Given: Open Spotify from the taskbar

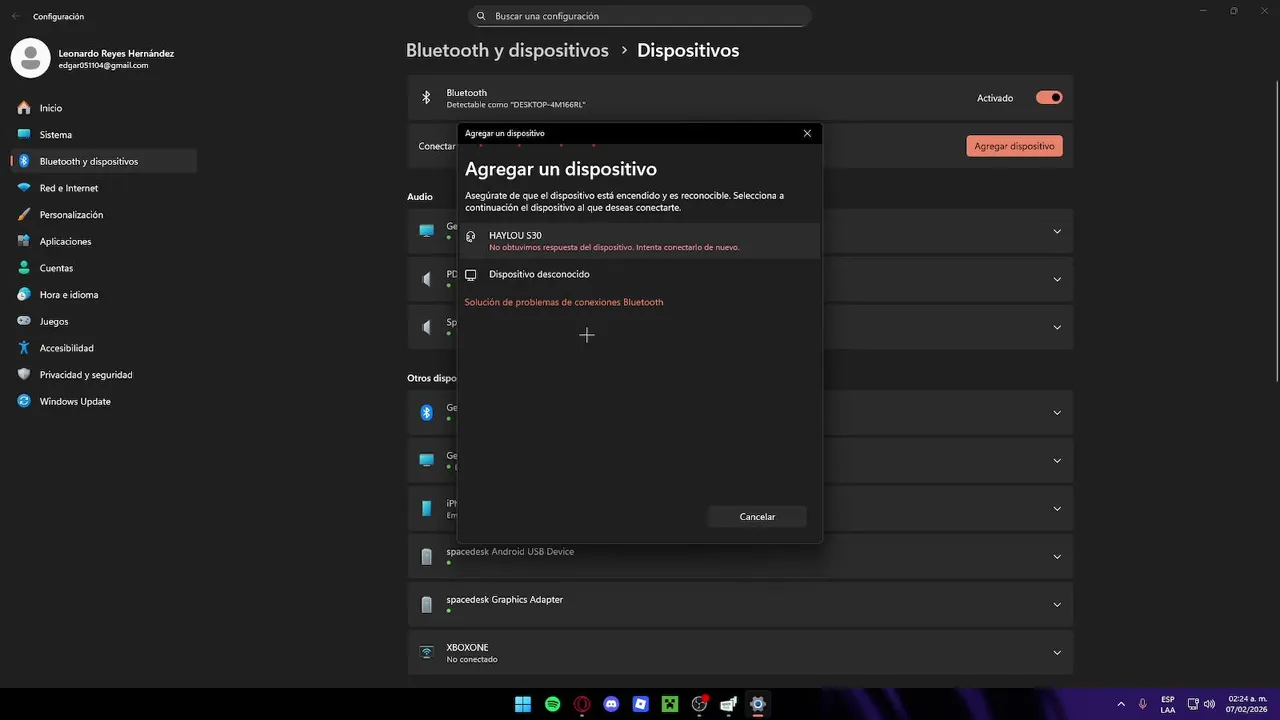Looking at the screenshot, I should click(x=553, y=704).
